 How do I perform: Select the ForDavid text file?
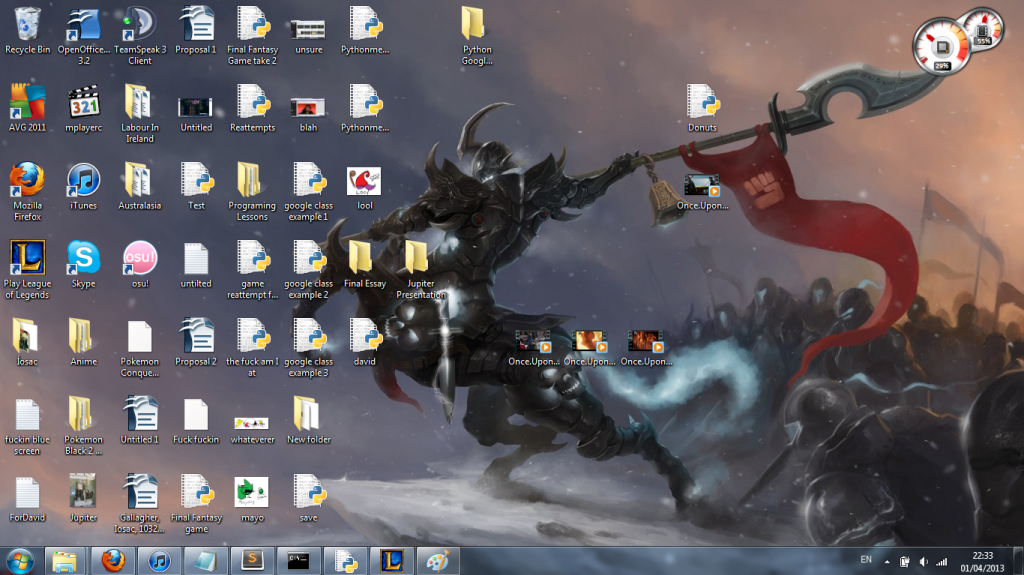pyautogui.click(x=27, y=493)
